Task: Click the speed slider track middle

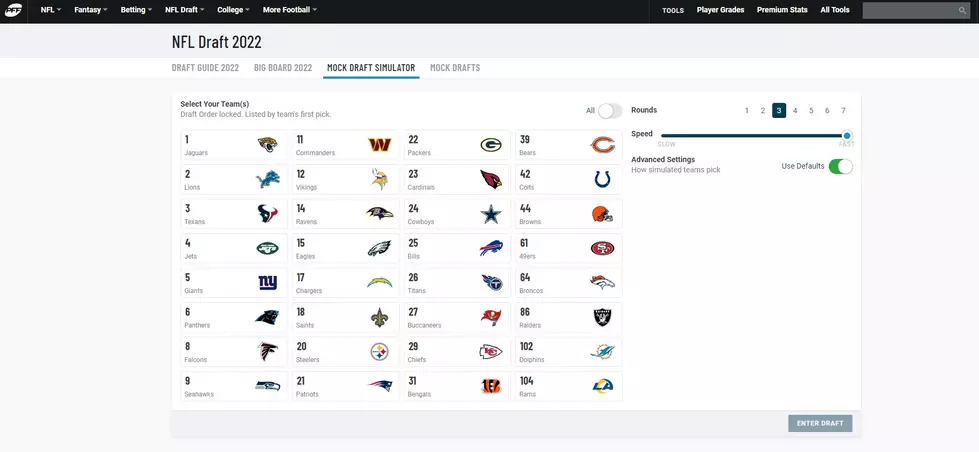Action: (752, 135)
